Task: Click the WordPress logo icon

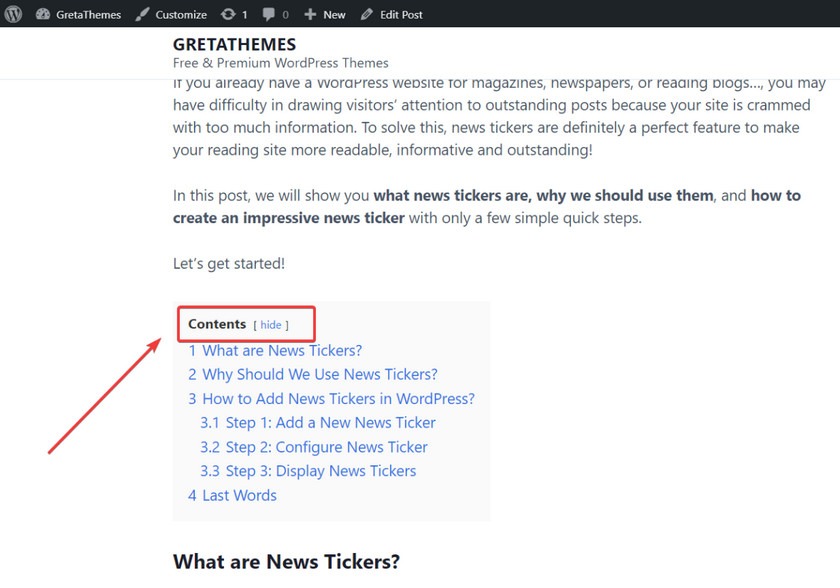Action: [x=13, y=14]
